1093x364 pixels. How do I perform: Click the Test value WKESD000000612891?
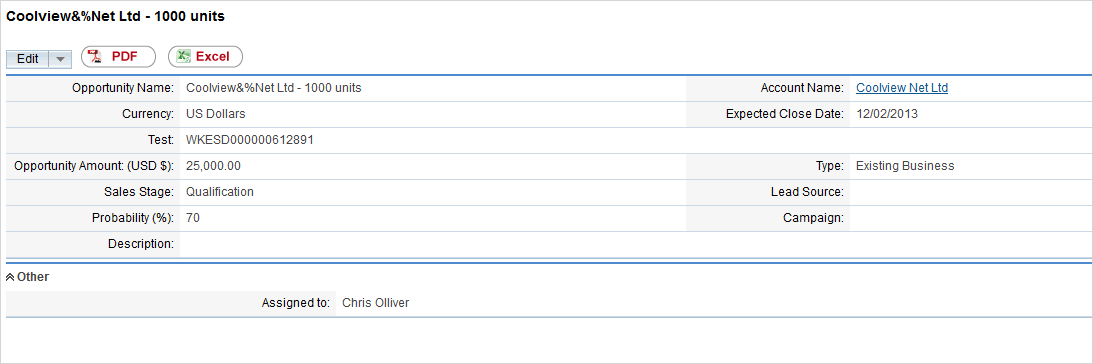pos(250,140)
